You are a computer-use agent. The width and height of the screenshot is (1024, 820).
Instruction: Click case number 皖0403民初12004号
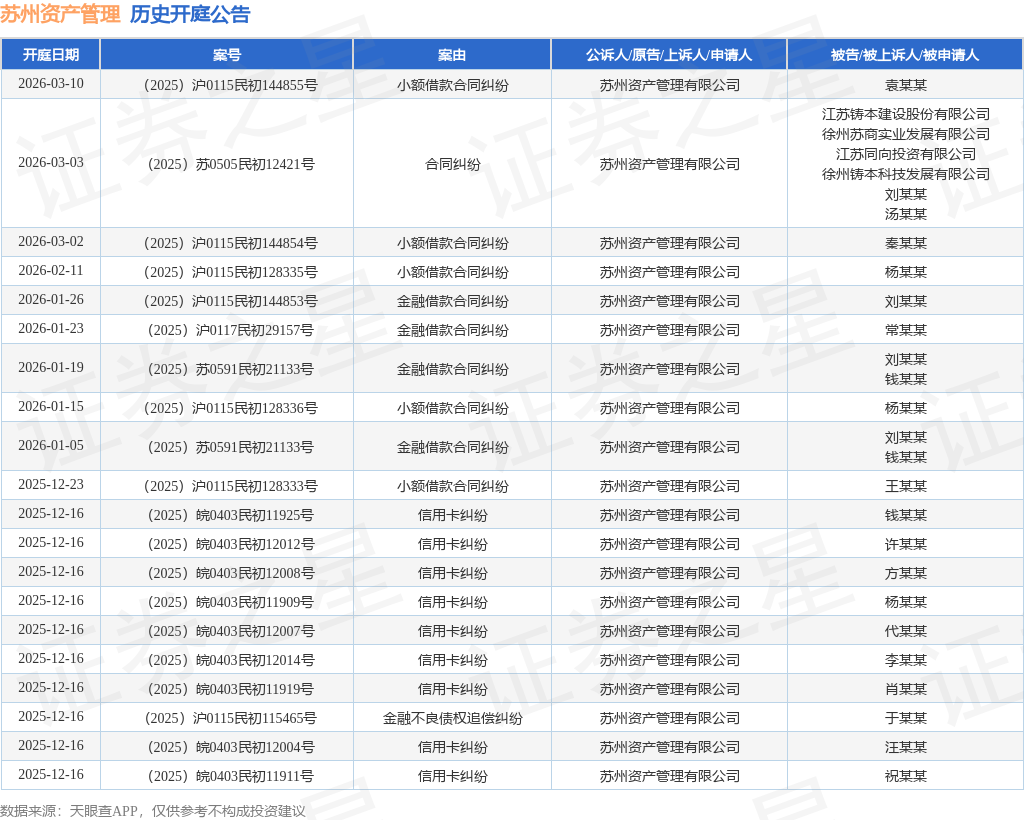[231, 748]
